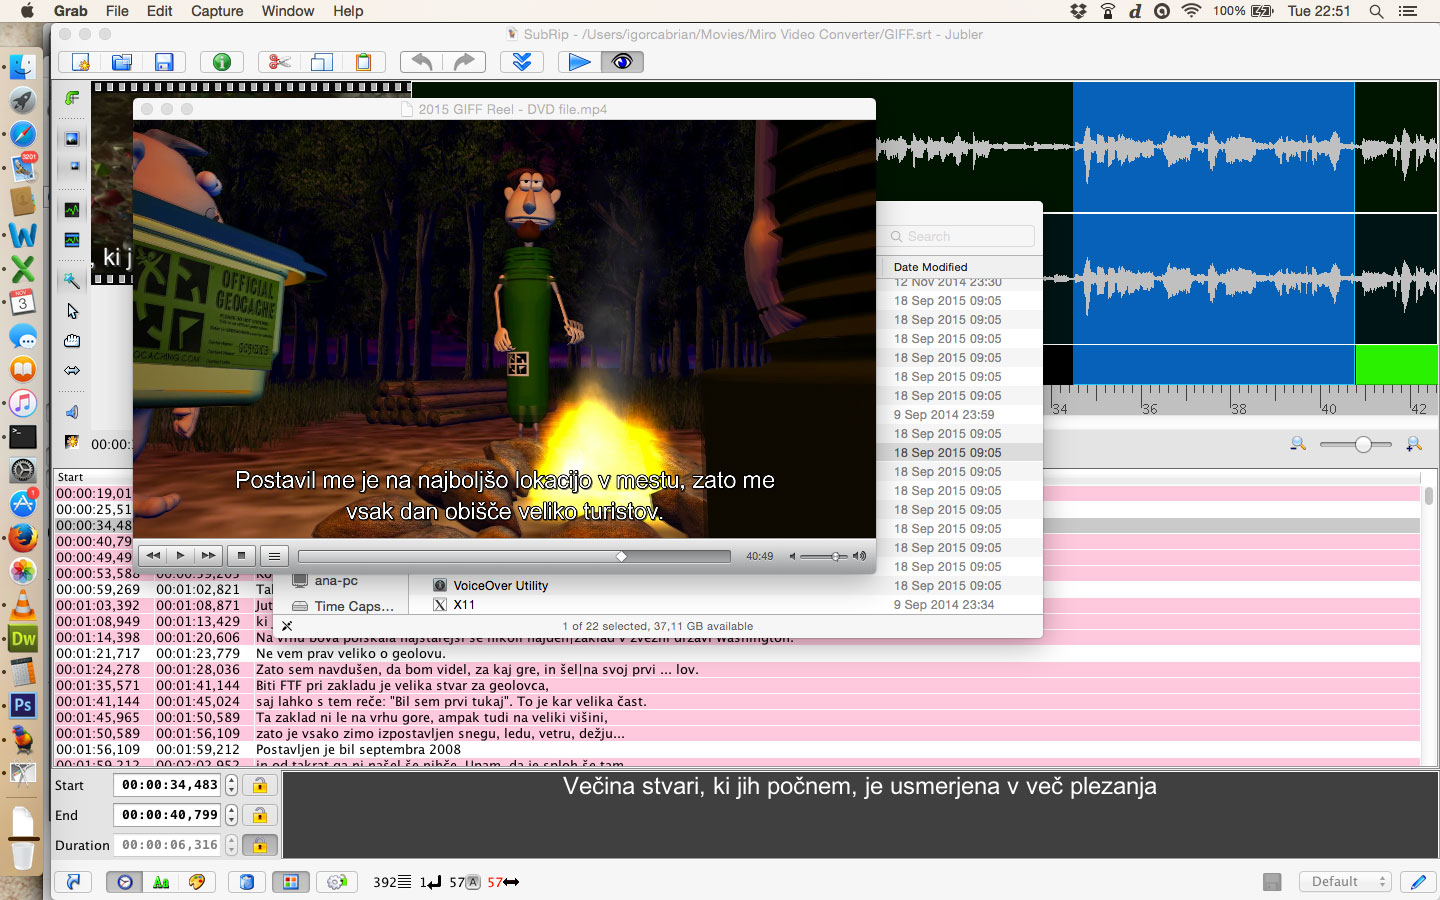Click Spotlight search icon in menu bar

tap(1376, 11)
